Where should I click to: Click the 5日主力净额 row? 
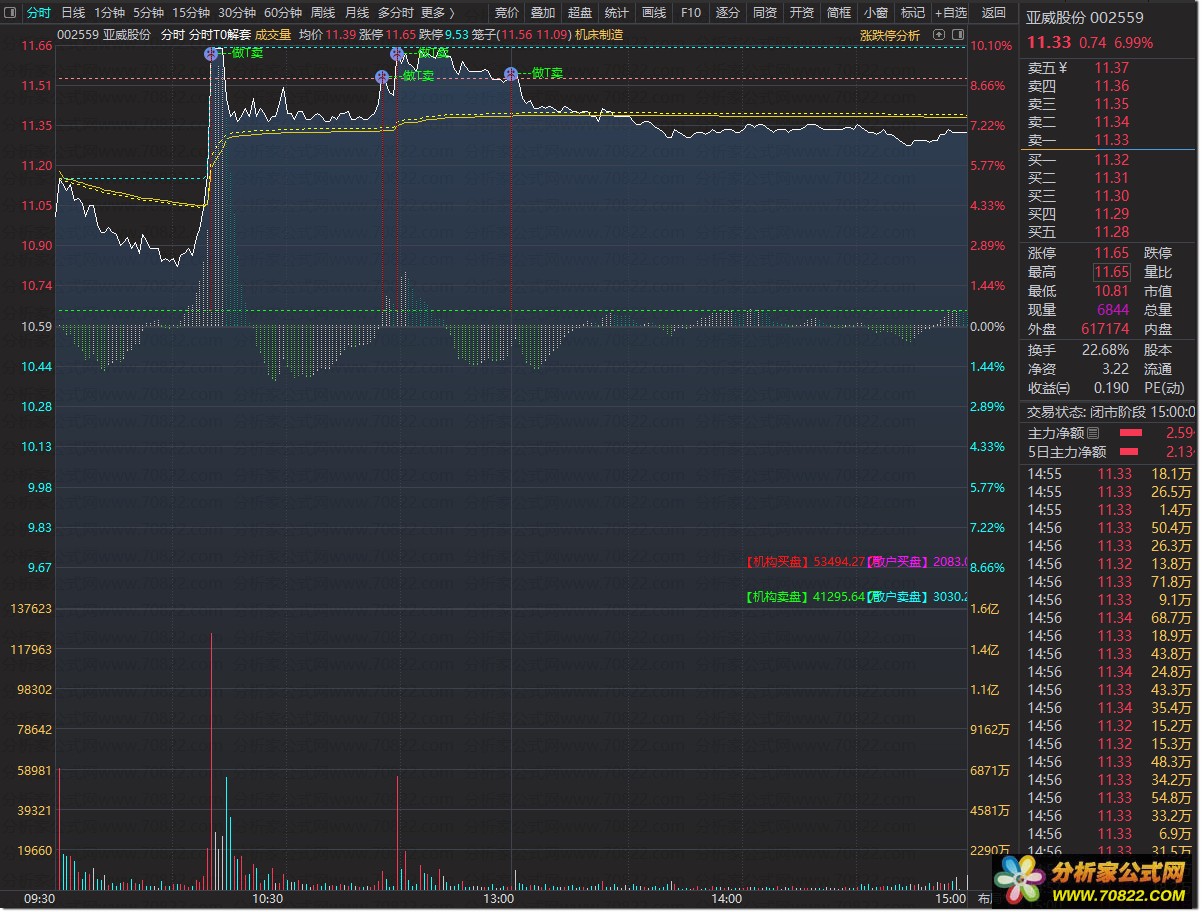pos(1111,452)
